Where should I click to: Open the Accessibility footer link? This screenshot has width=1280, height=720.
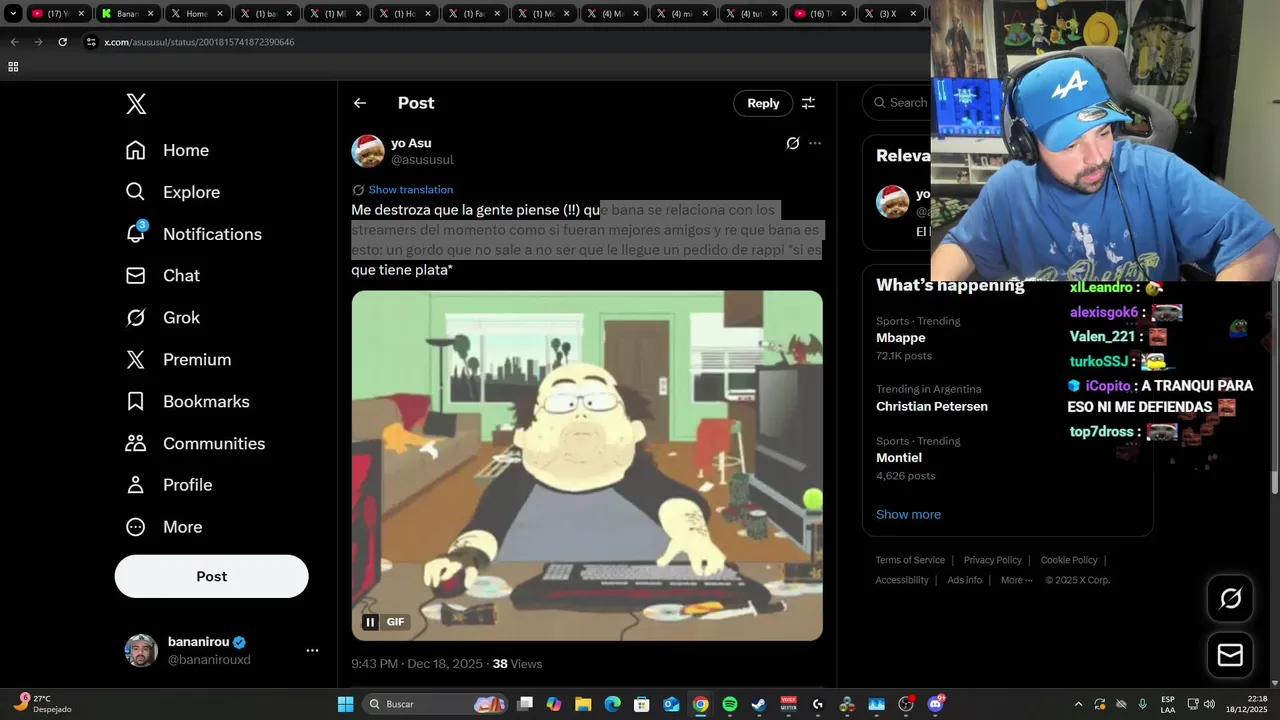pos(902,580)
